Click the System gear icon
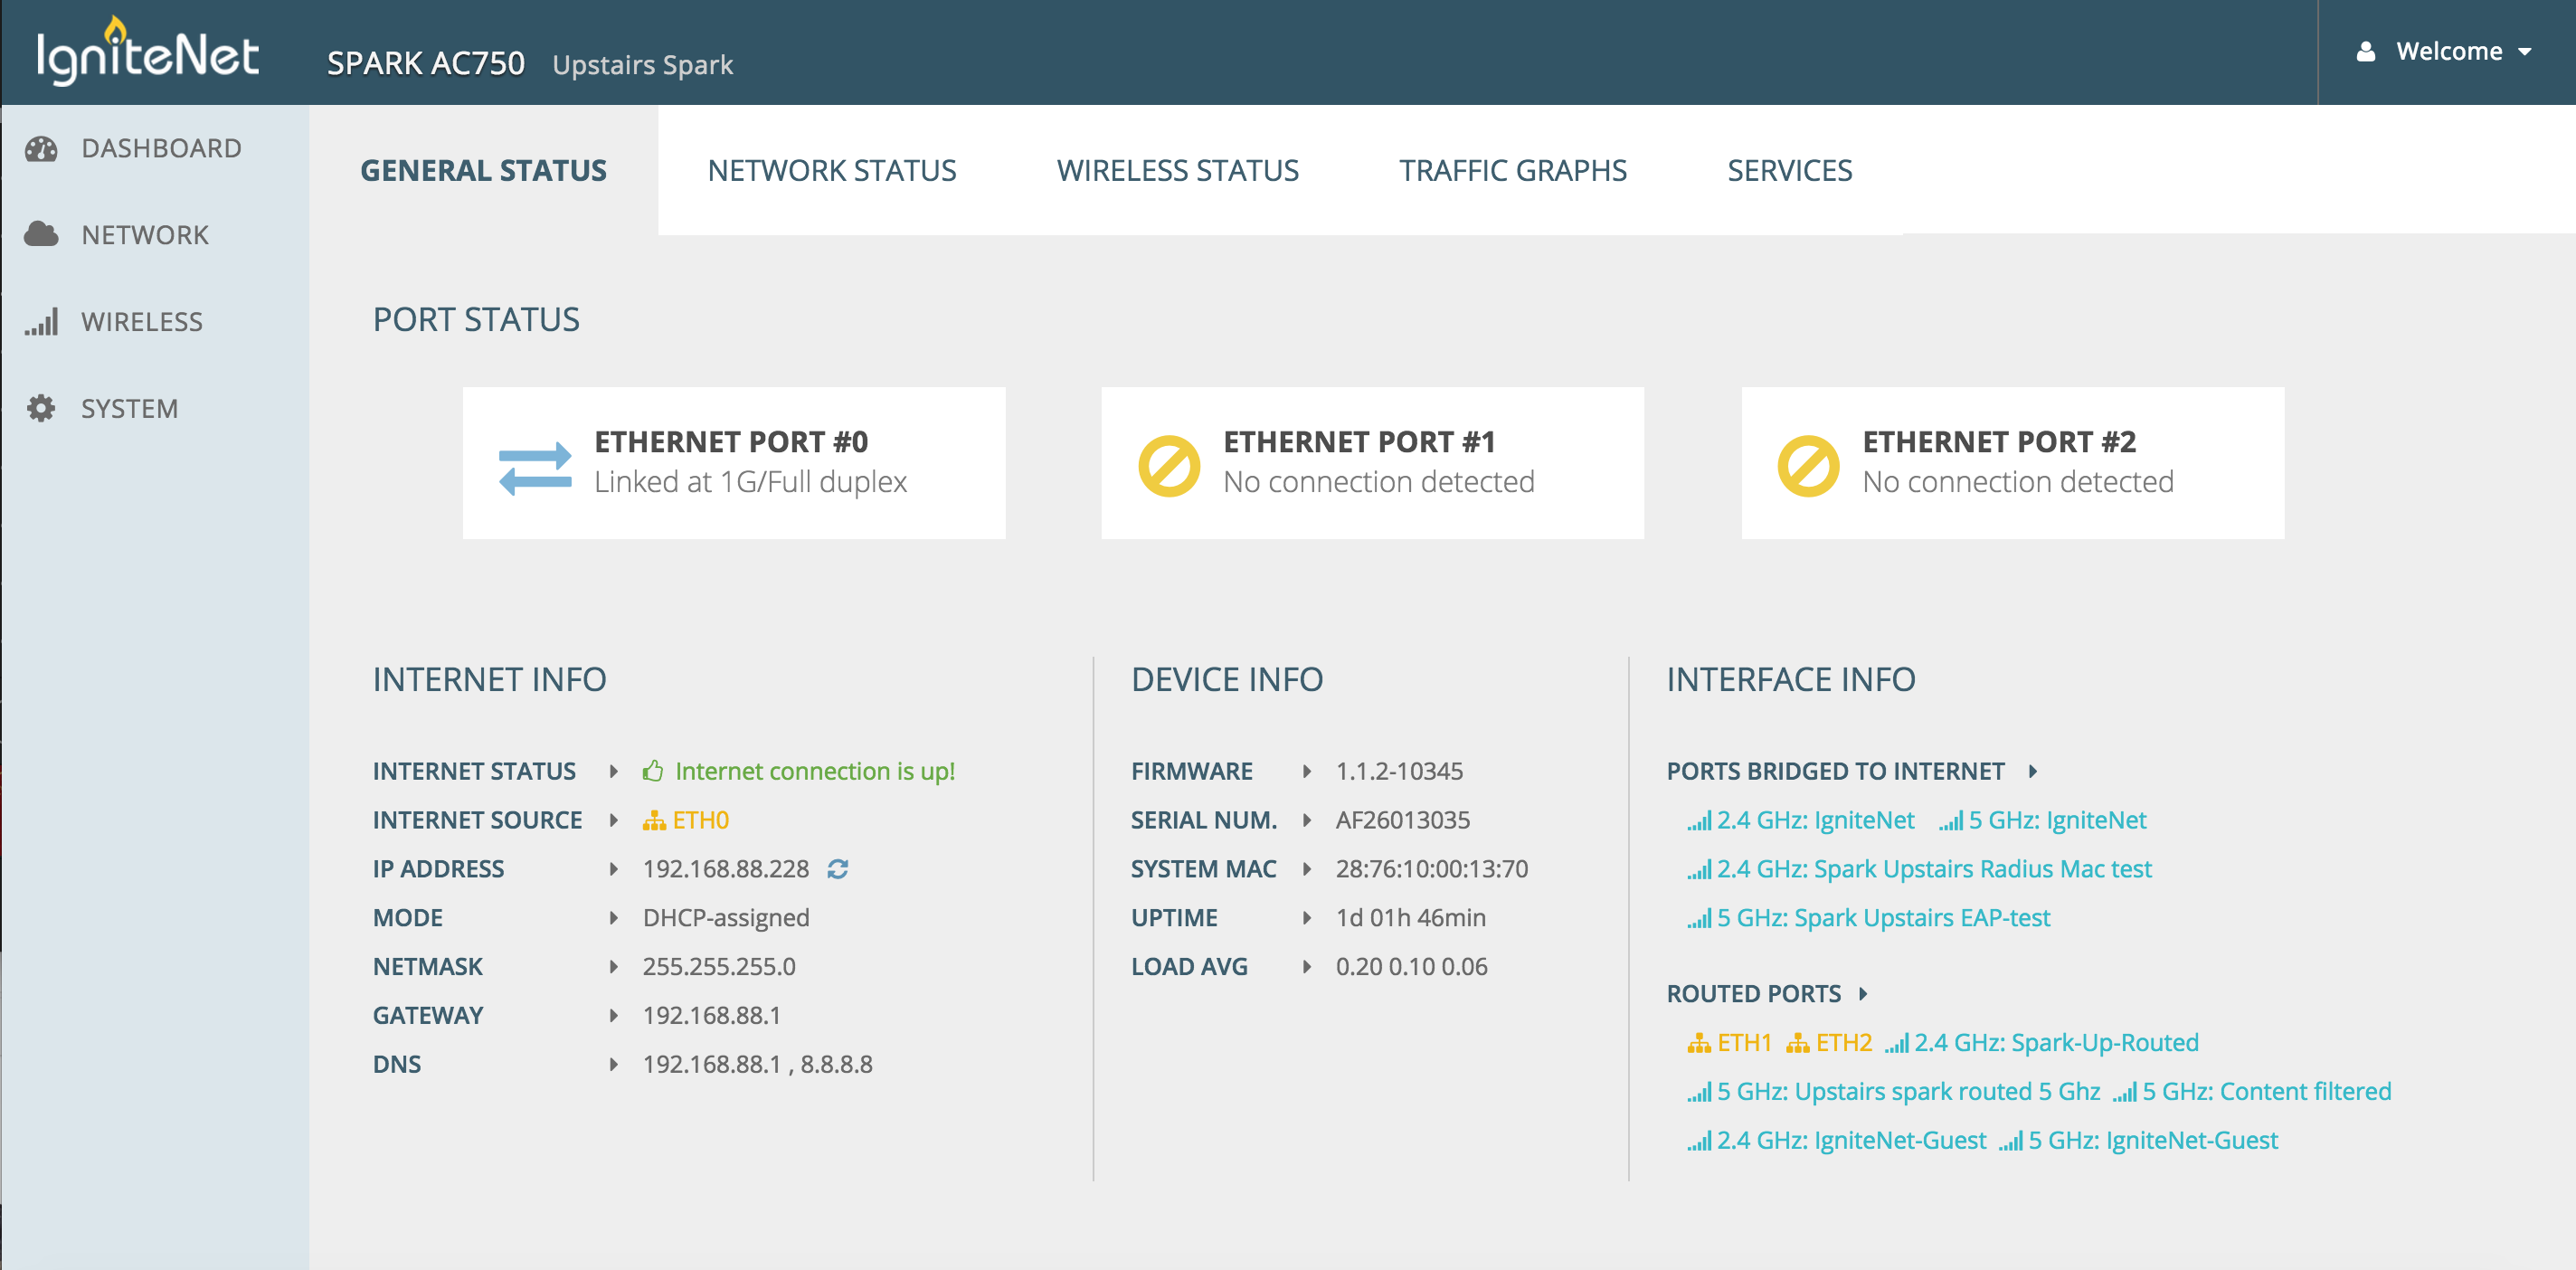 coord(41,408)
